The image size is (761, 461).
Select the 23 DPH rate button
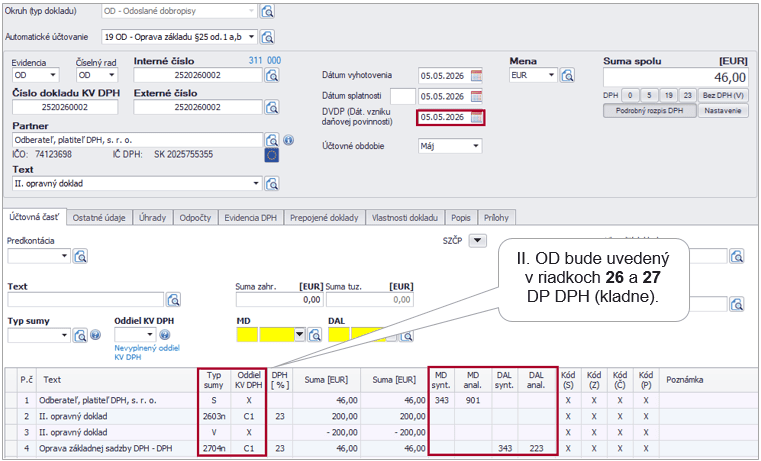(x=688, y=94)
